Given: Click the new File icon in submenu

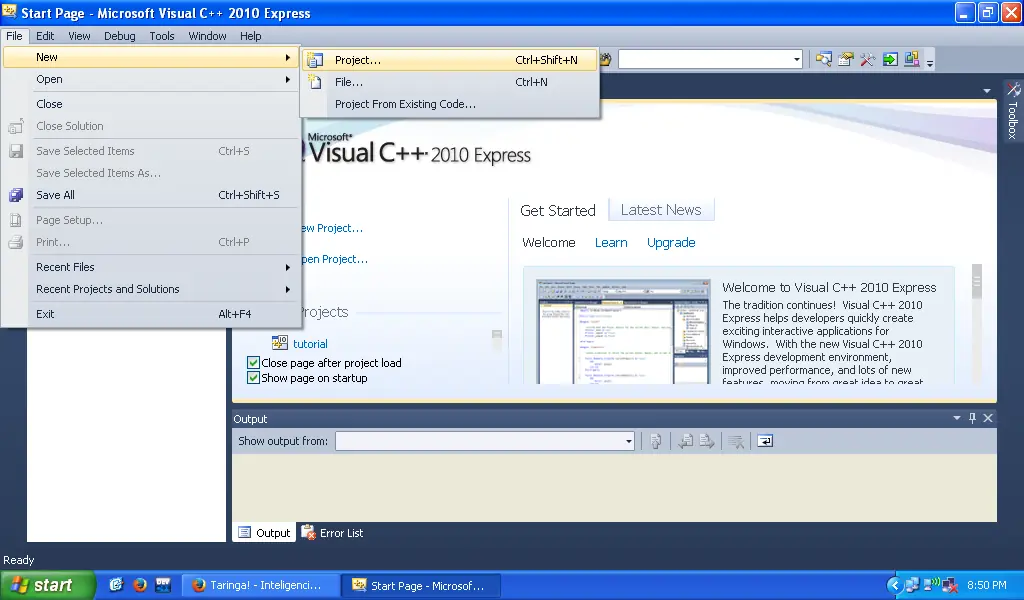Looking at the screenshot, I should pyautogui.click(x=315, y=82).
